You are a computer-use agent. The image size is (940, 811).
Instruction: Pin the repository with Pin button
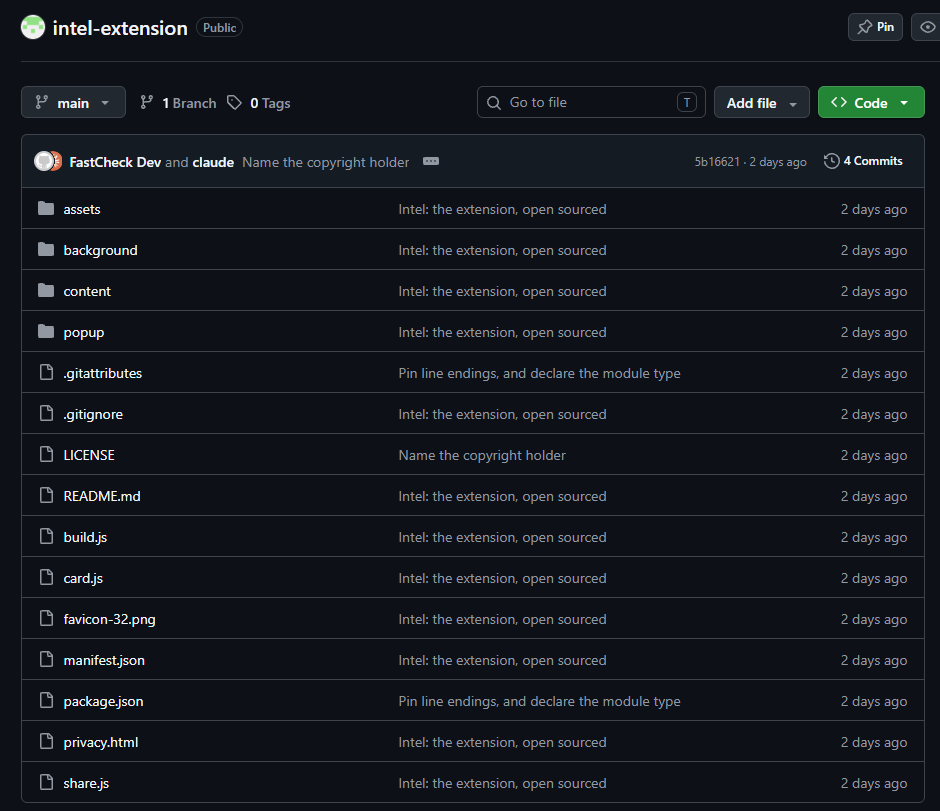click(875, 28)
